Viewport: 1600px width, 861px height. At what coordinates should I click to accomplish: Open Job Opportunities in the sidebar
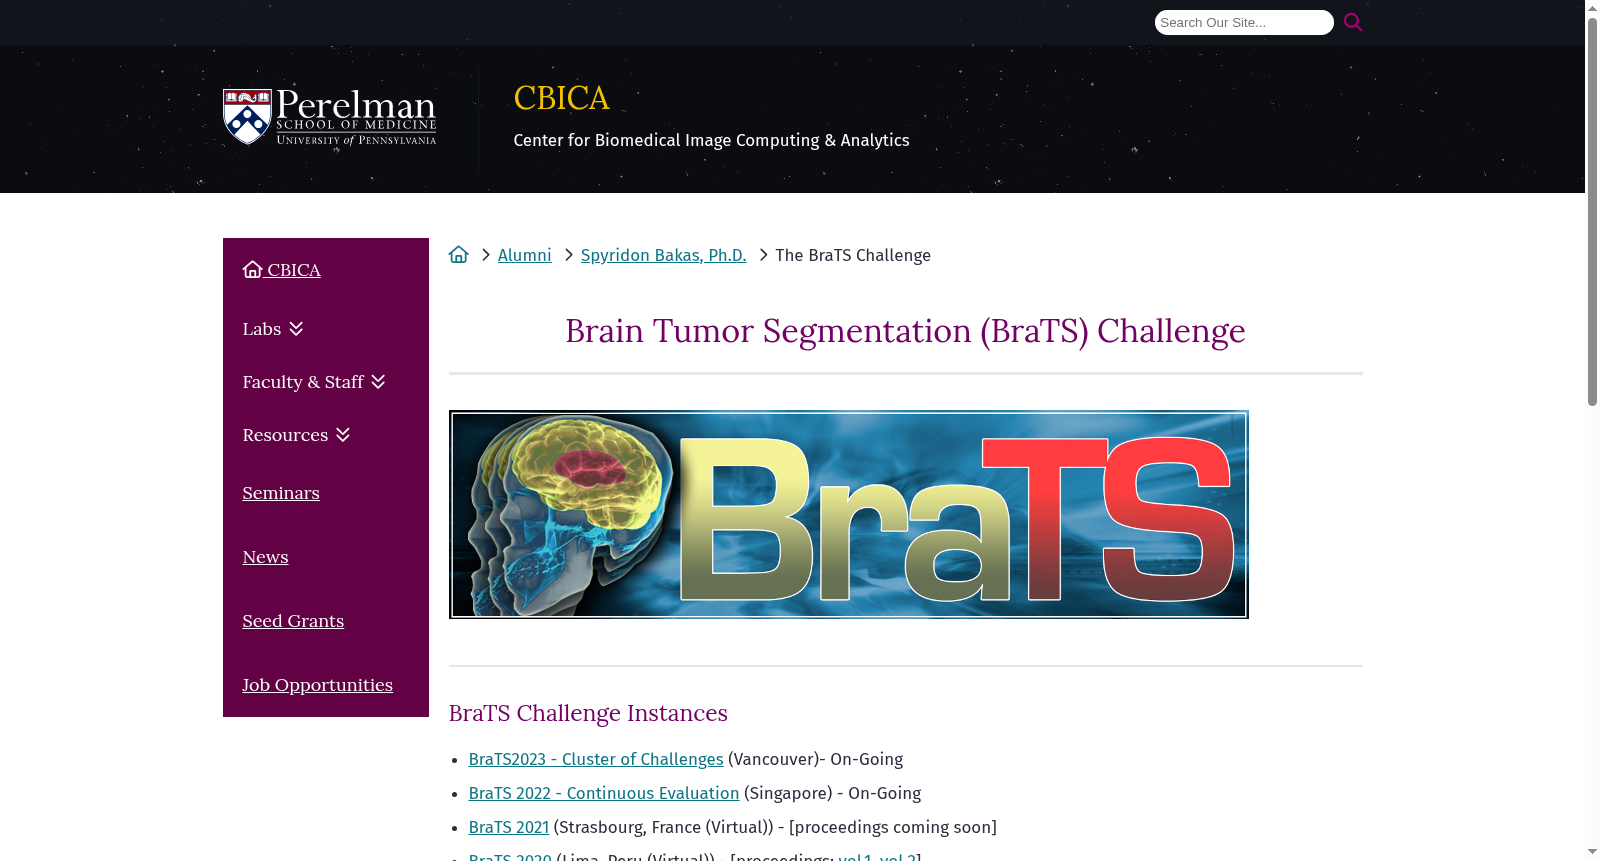318,685
